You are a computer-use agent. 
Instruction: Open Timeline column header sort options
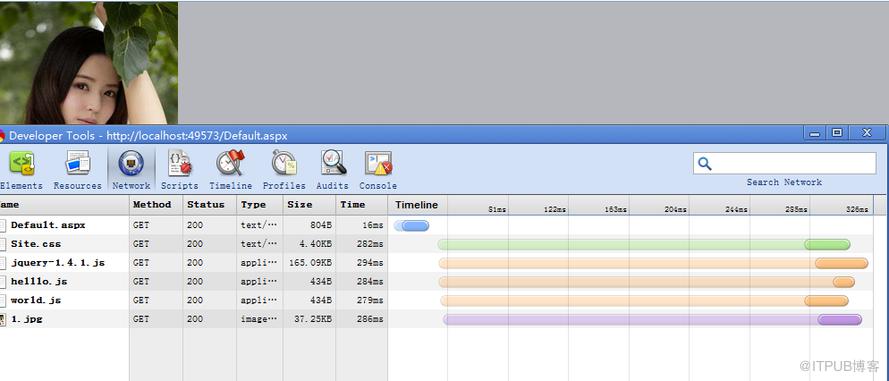coord(417,205)
